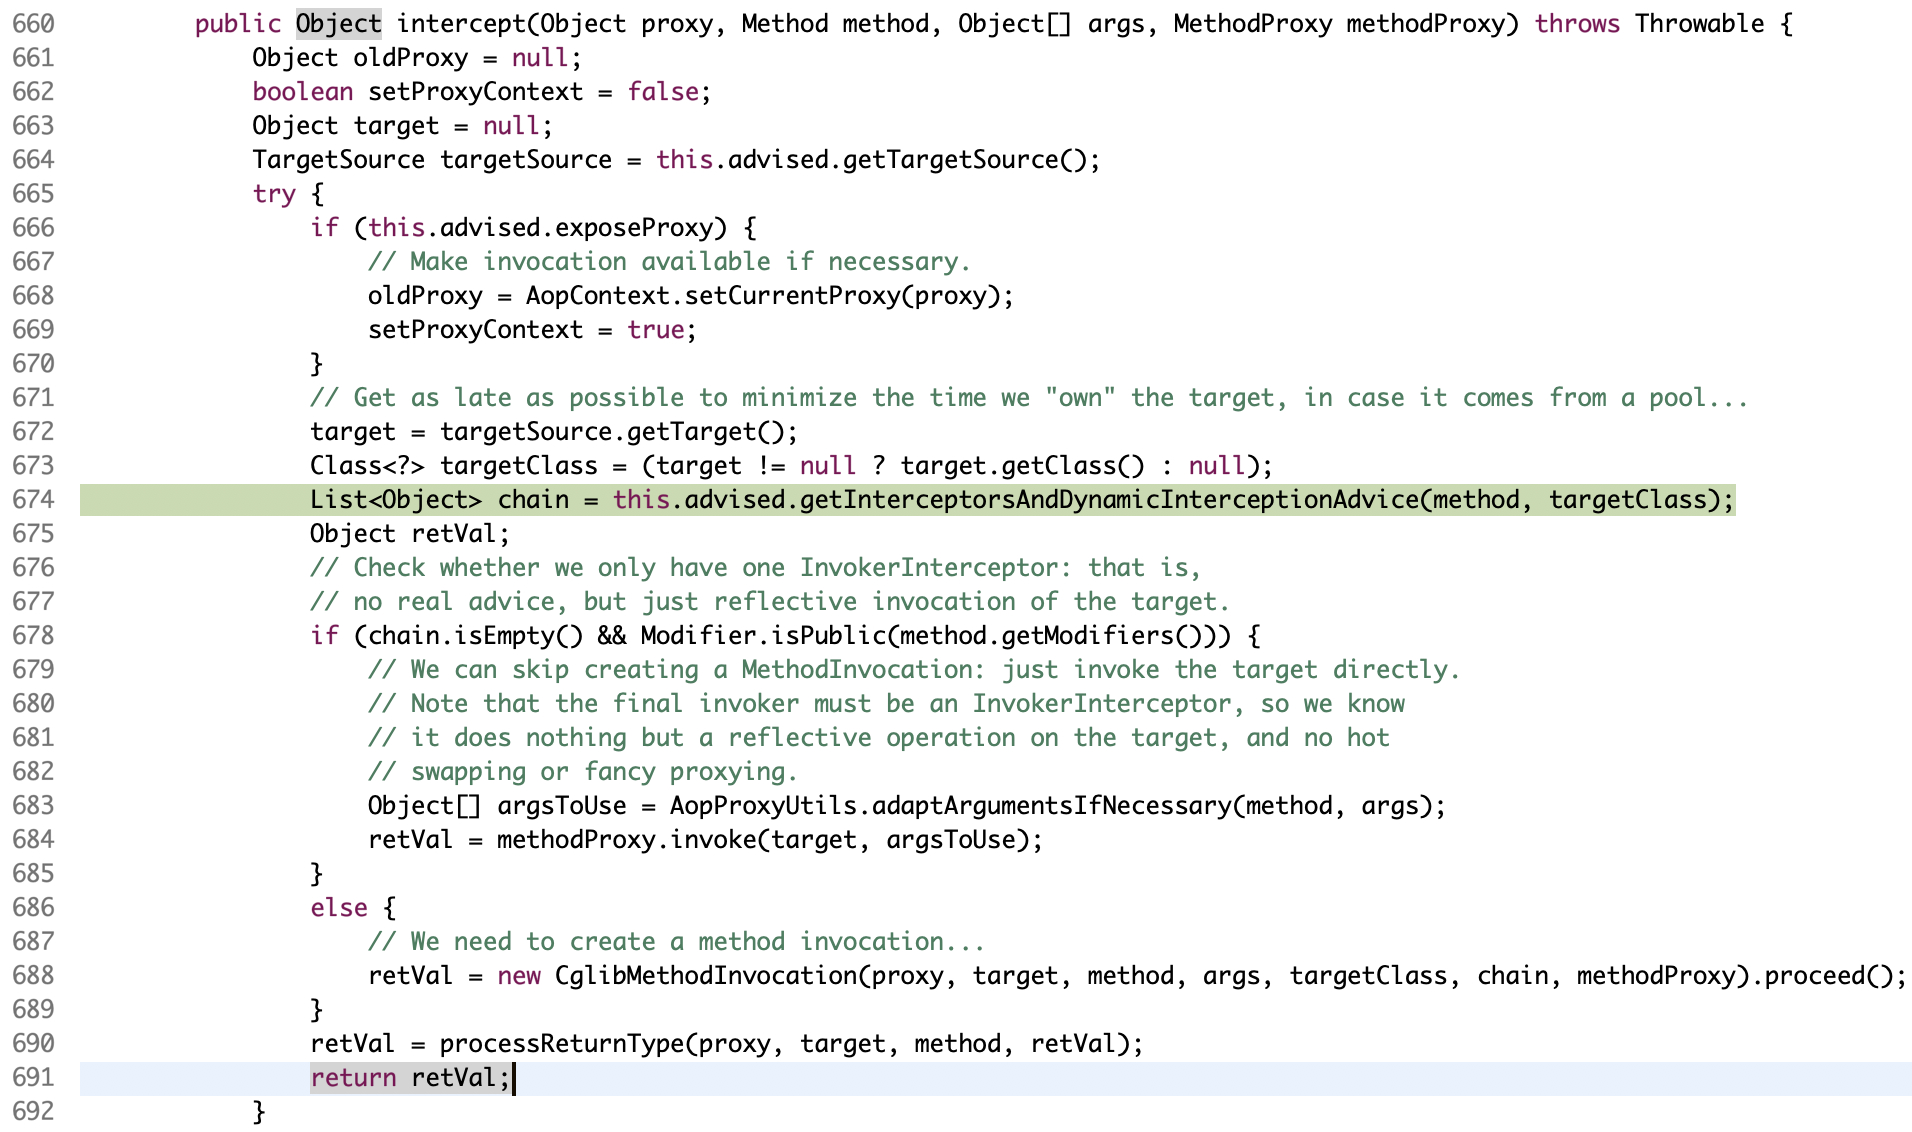Click the 'boolean' keyword on line 662
The height and width of the screenshot is (1132, 1912).
coord(302,92)
